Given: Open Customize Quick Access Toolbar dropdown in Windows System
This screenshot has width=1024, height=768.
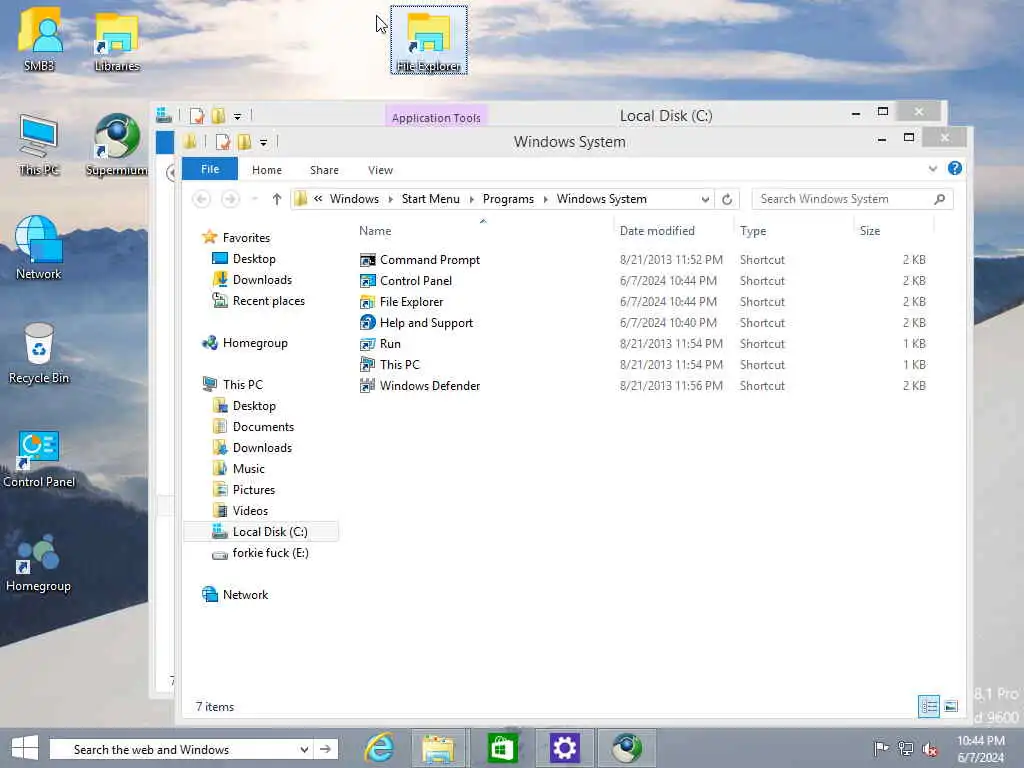Looking at the screenshot, I should (263, 142).
